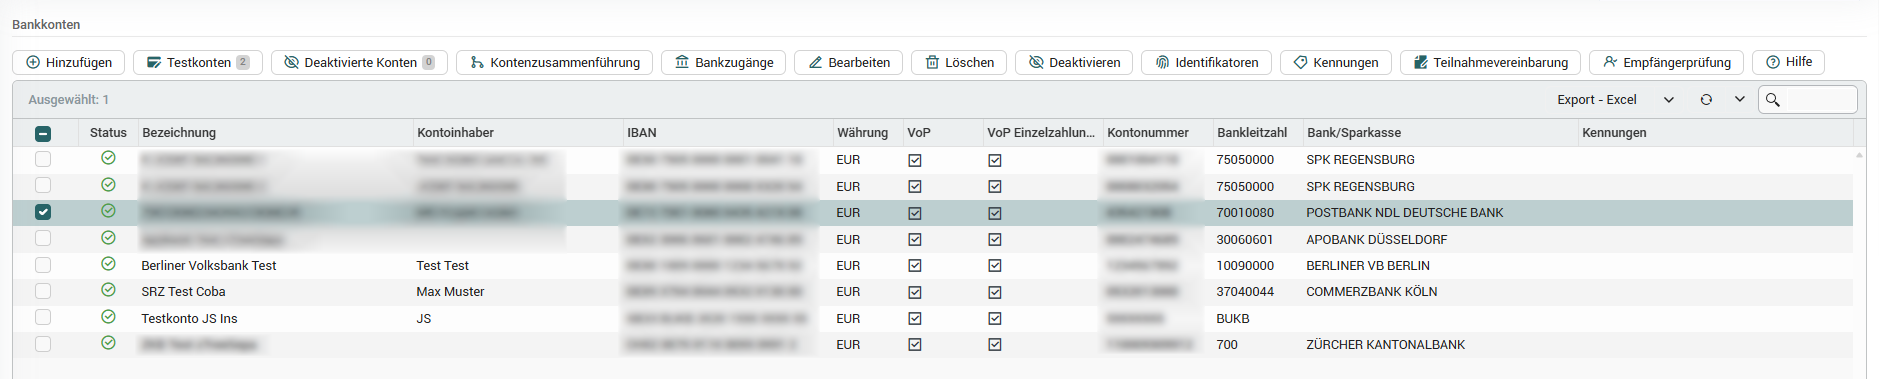Expand the dropdown arrow next to refresh
Viewport: 1879px width, 379px height.
point(1740,100)
